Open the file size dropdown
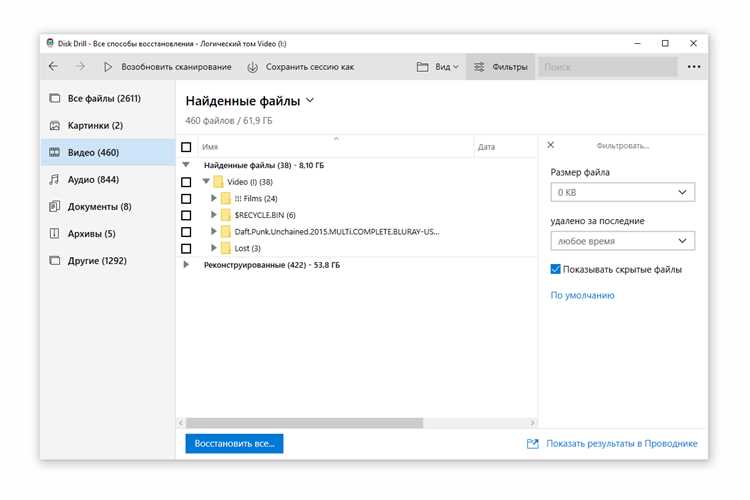 (x=622, y=192)
